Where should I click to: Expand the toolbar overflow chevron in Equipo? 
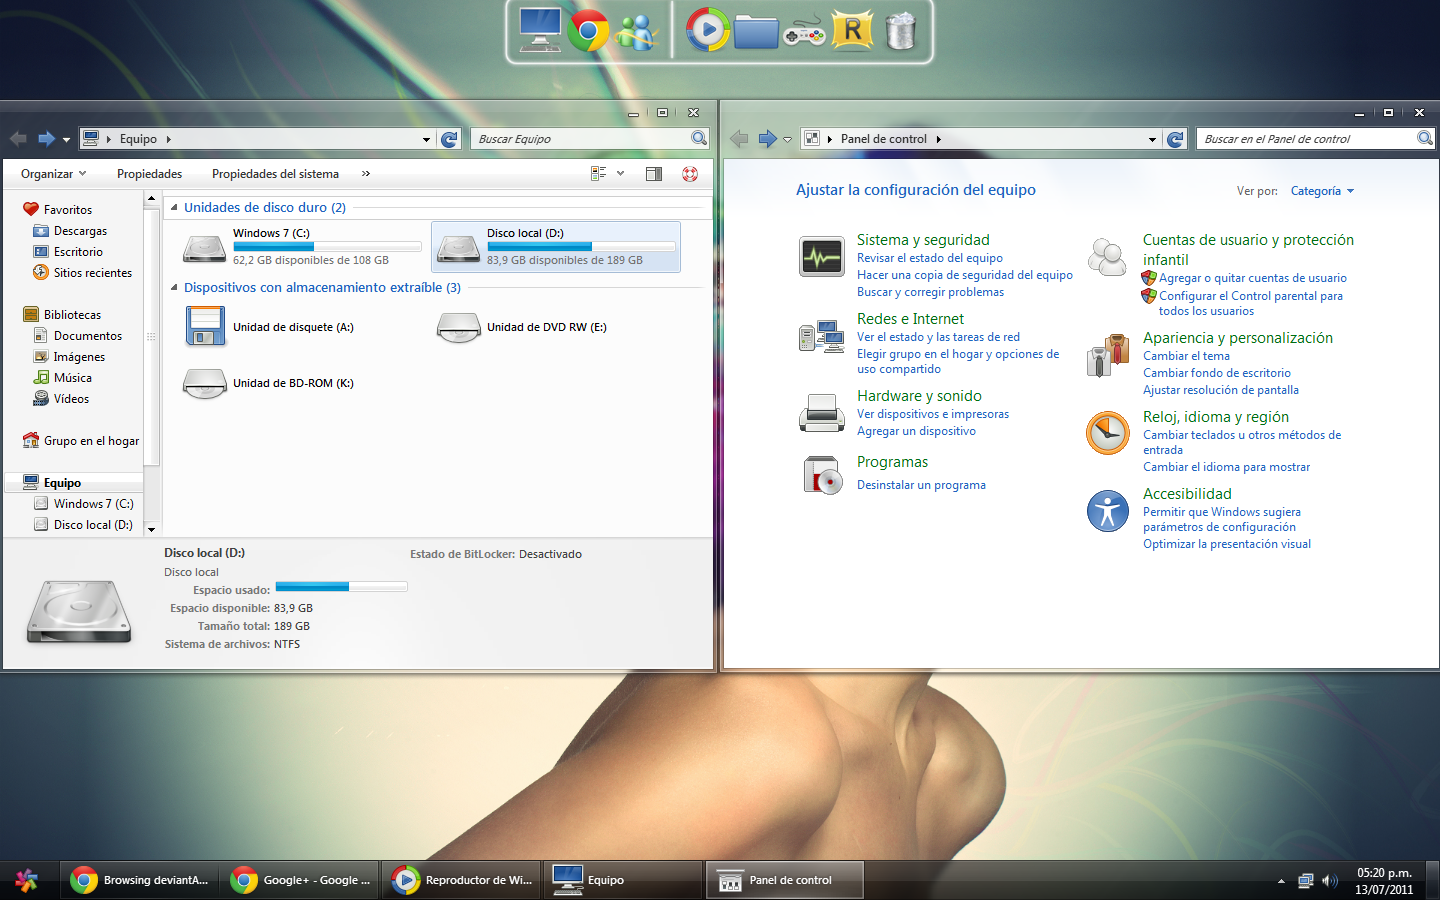(x=366, y=174)
